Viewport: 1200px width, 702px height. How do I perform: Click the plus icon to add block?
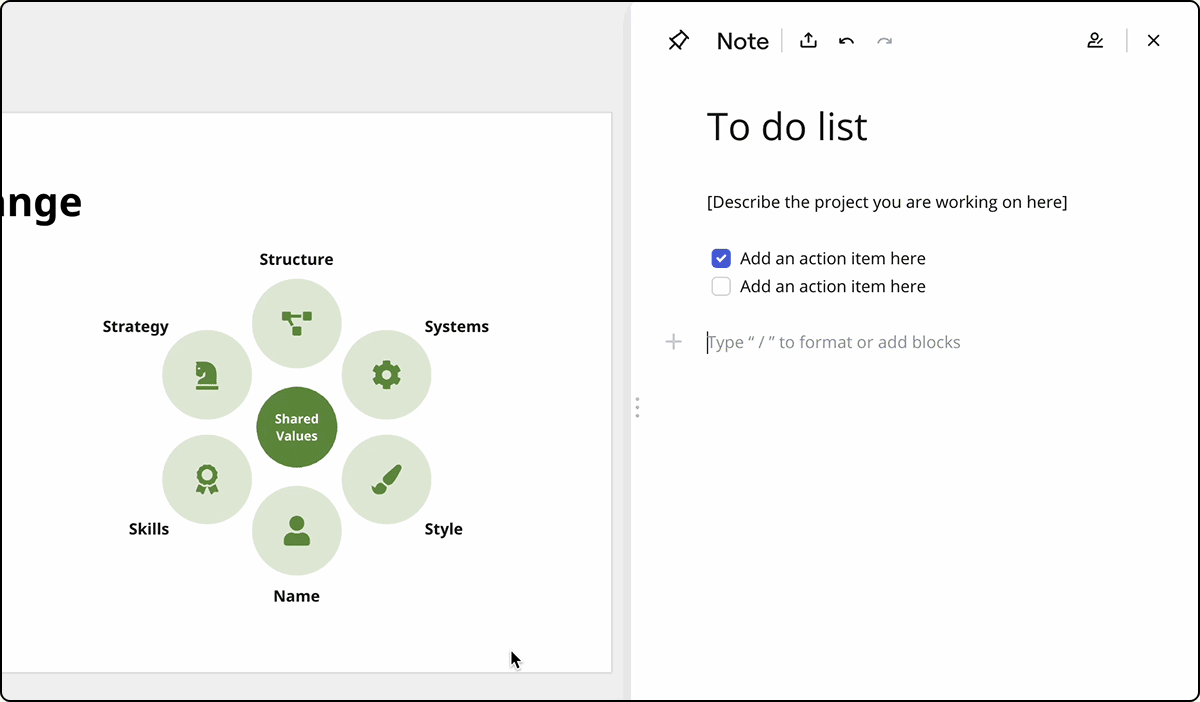click(x=674, y=342)
